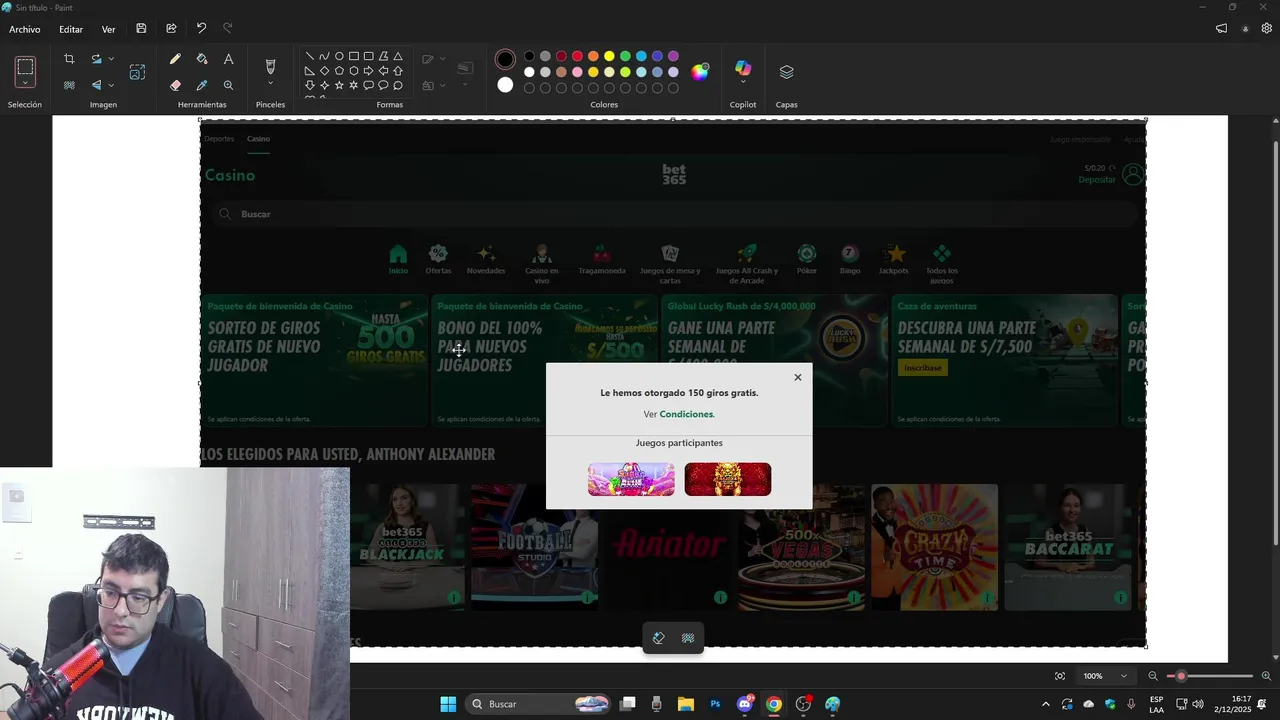
Task: Click the Brushes tool icon
Action: [x=270, y=66]
